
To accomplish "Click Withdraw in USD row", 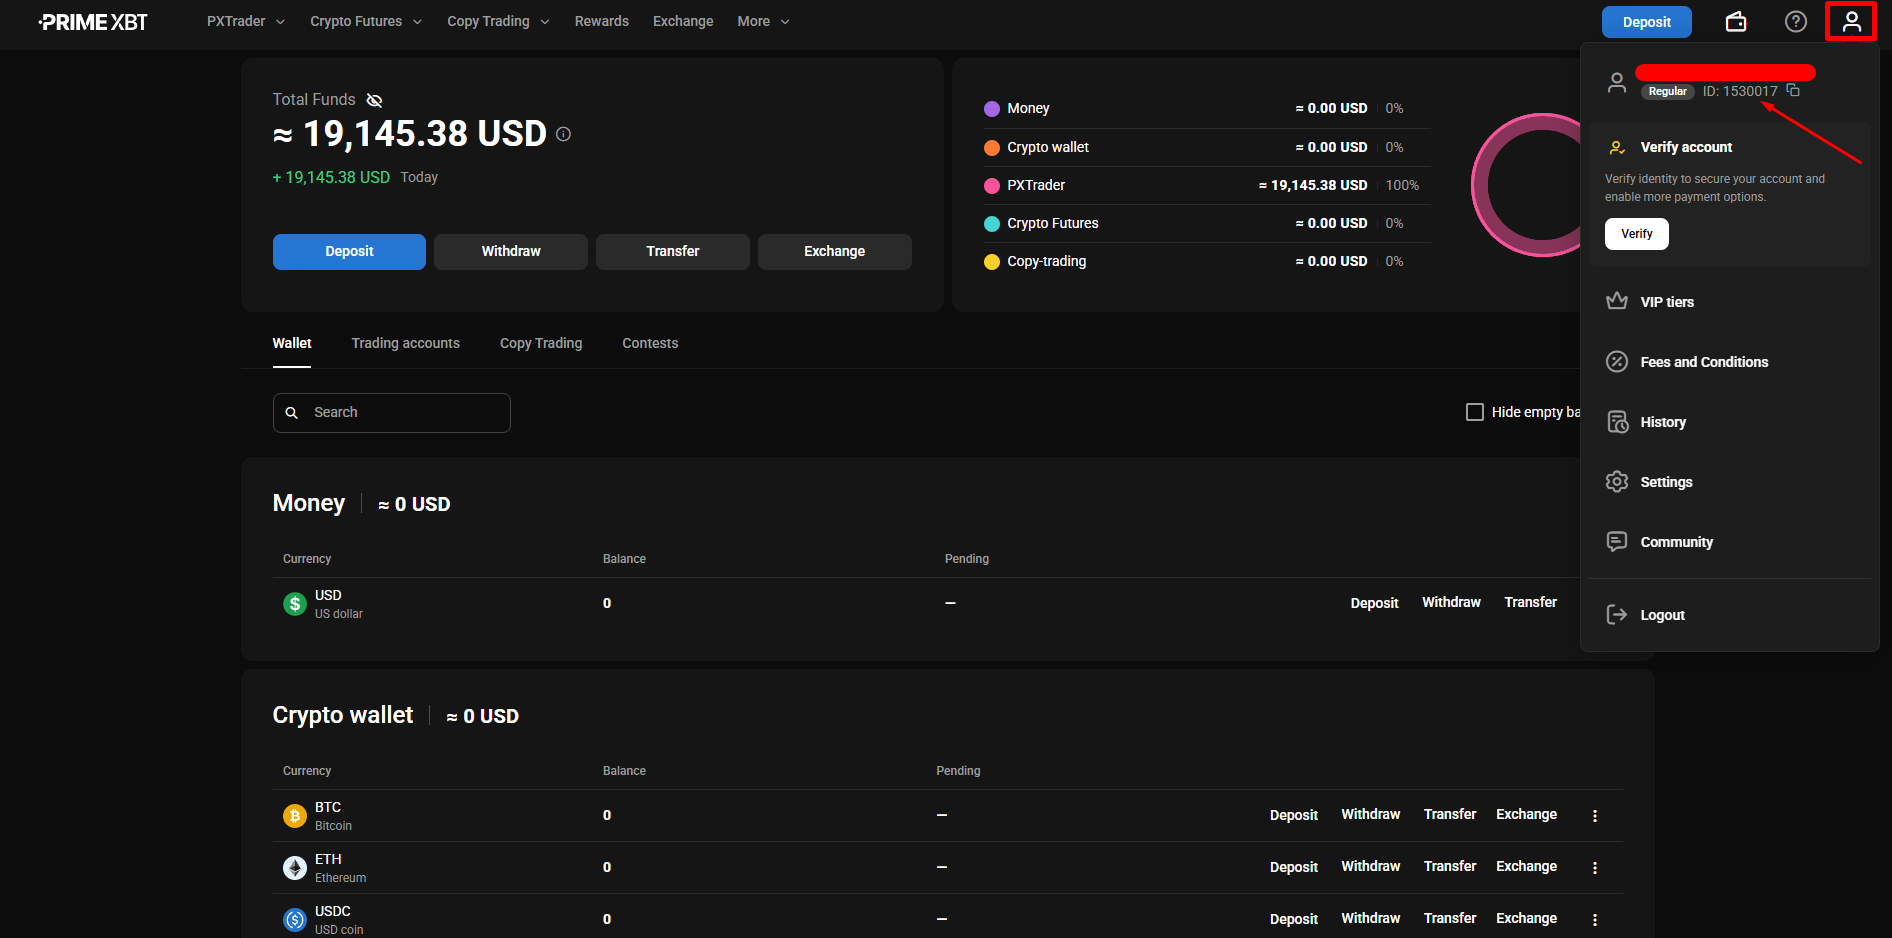I will tap(1451, 603).
